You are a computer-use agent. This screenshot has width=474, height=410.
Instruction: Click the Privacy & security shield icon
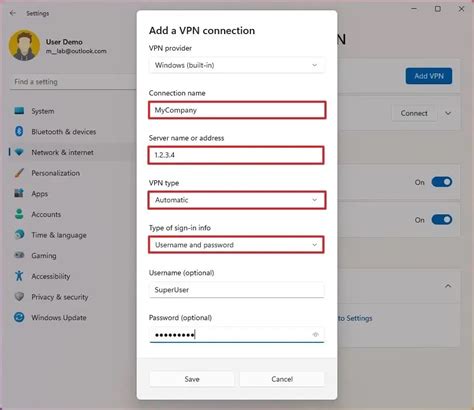point(19,297)
